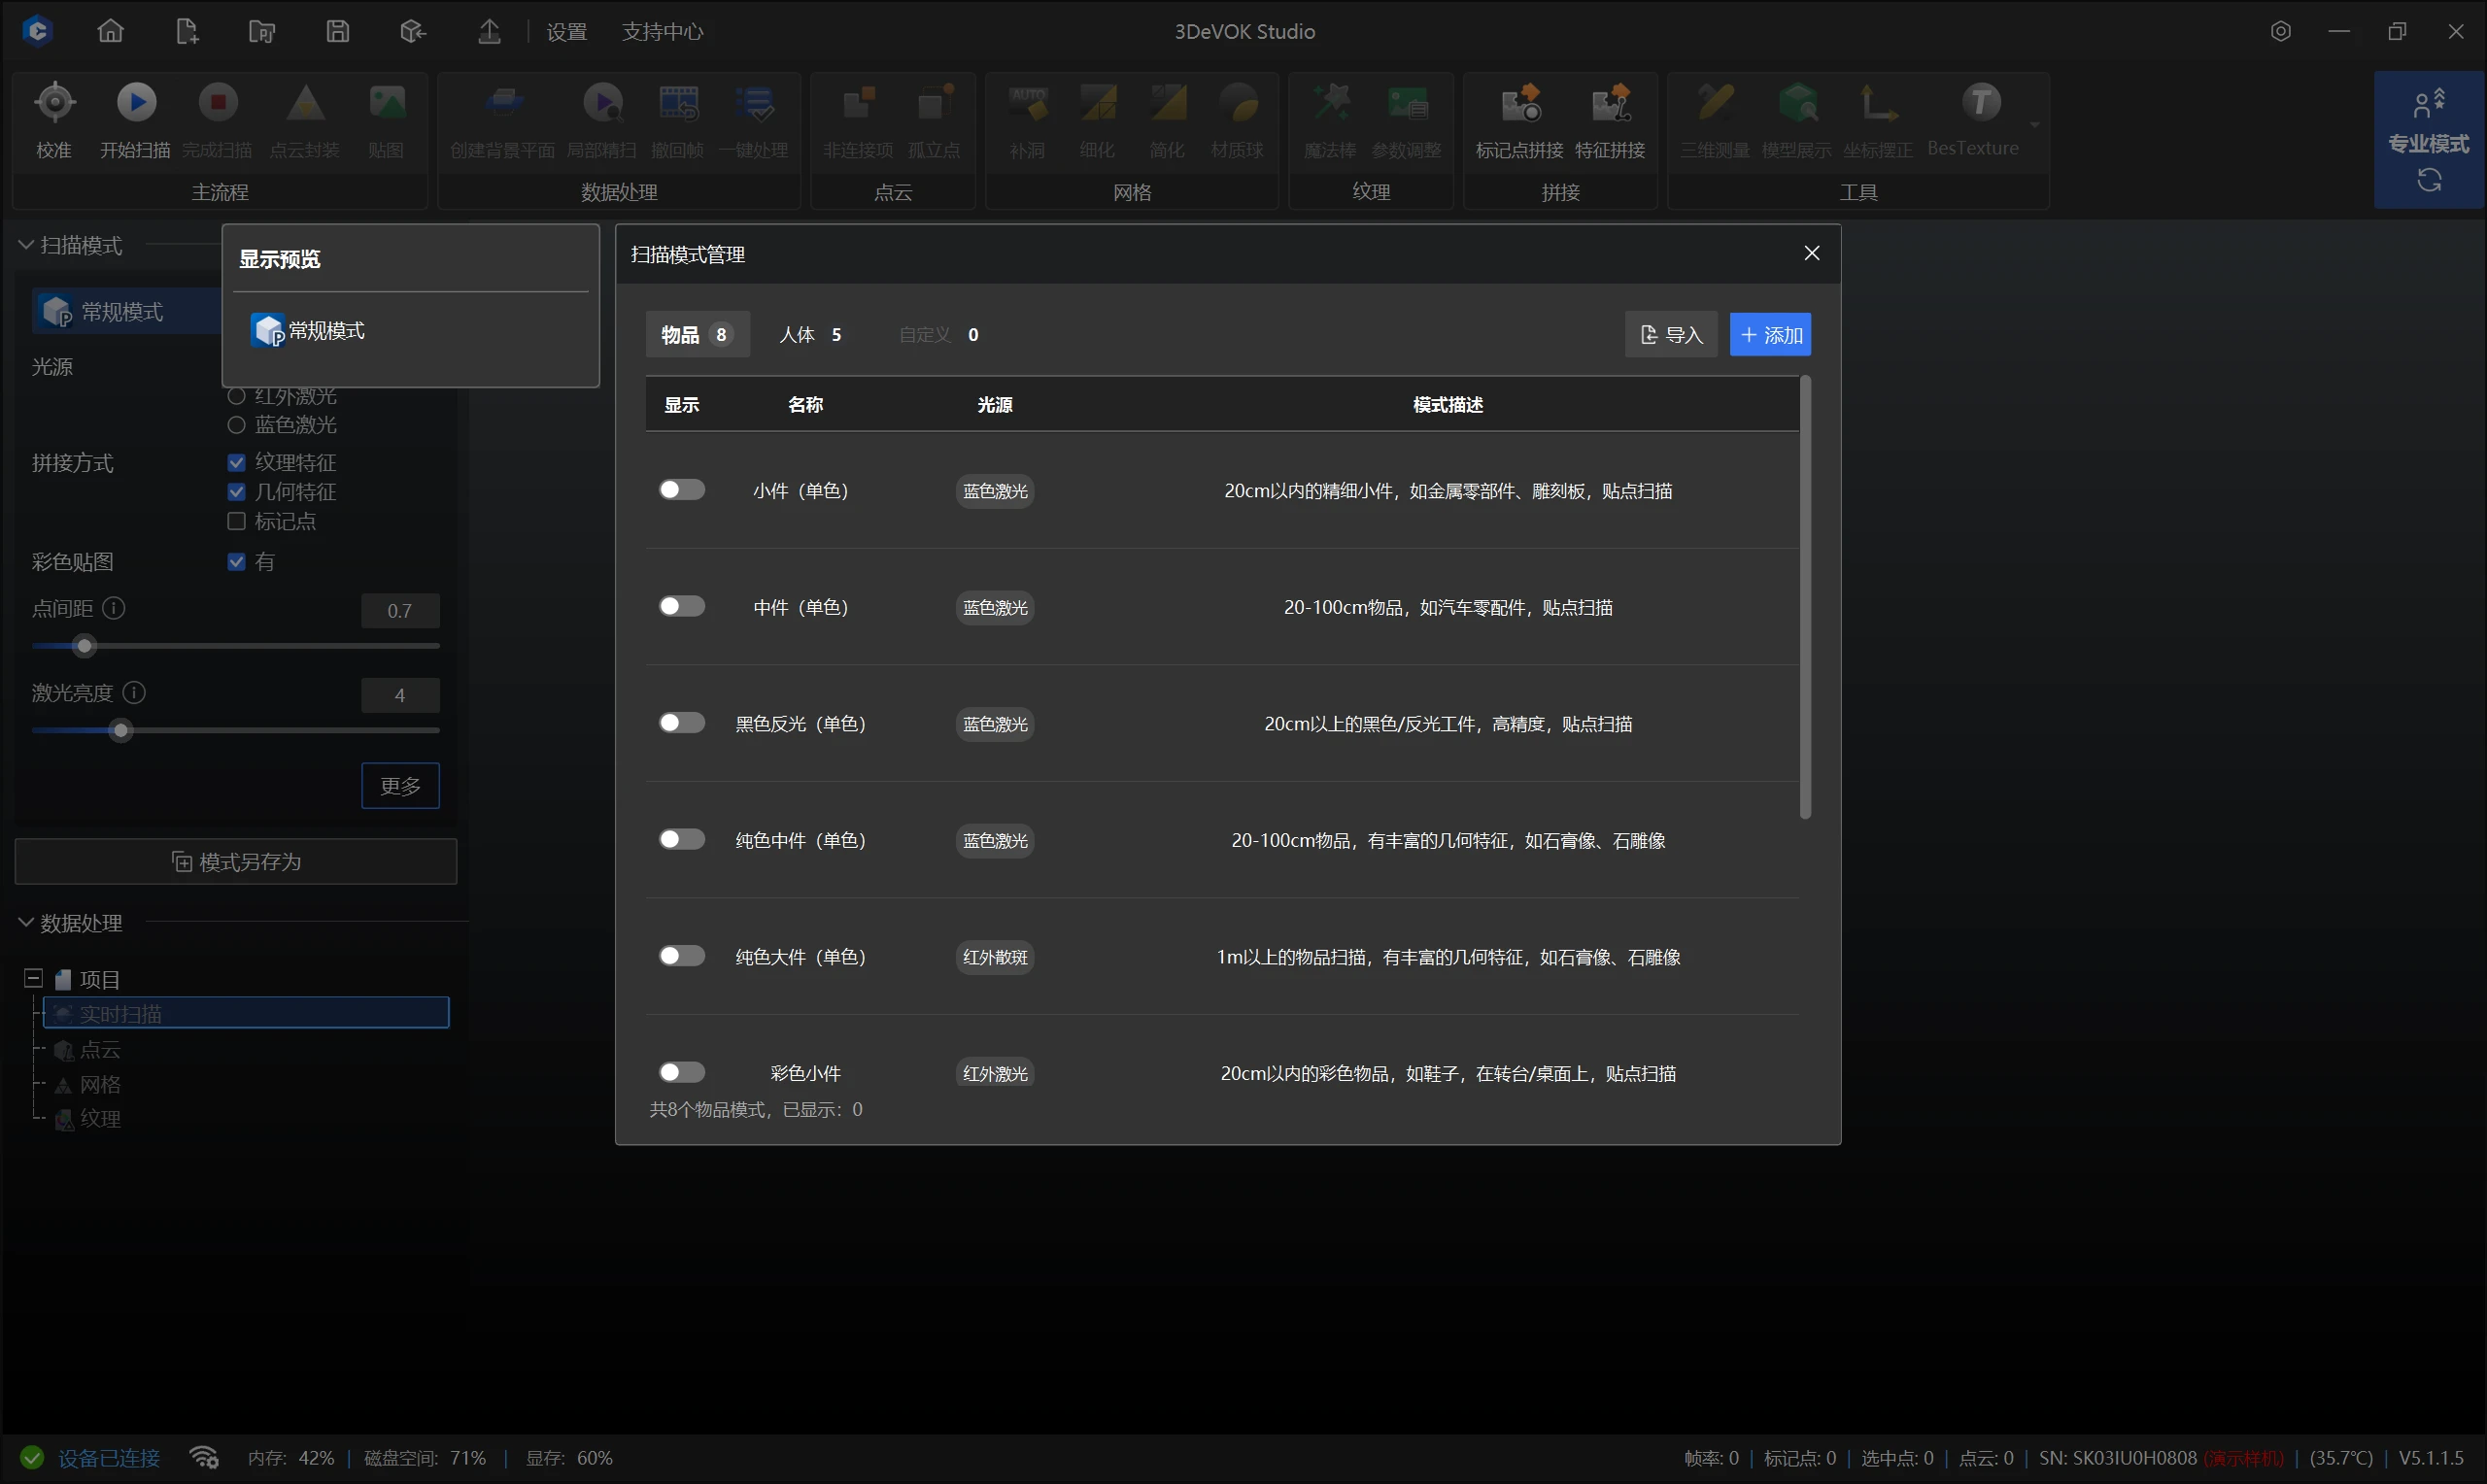Click the 添加 button
The image size is (2487, 1484).
1770,335
